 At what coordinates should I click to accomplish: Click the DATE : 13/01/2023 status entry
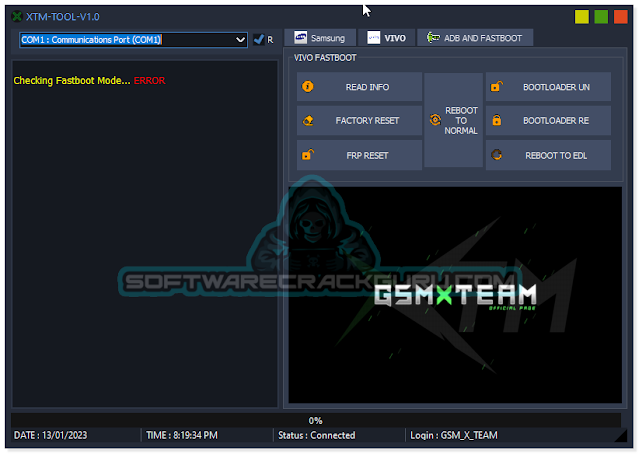point(51,435)
